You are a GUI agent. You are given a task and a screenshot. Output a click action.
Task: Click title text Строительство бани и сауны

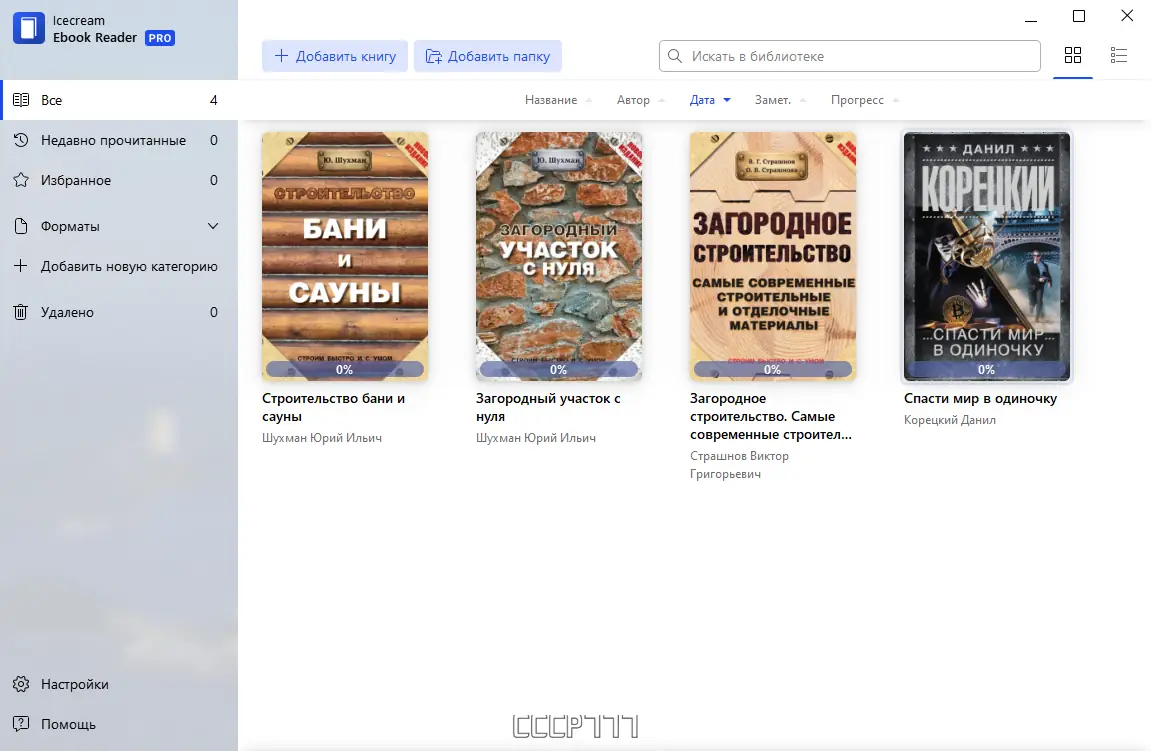click(333, 407)
